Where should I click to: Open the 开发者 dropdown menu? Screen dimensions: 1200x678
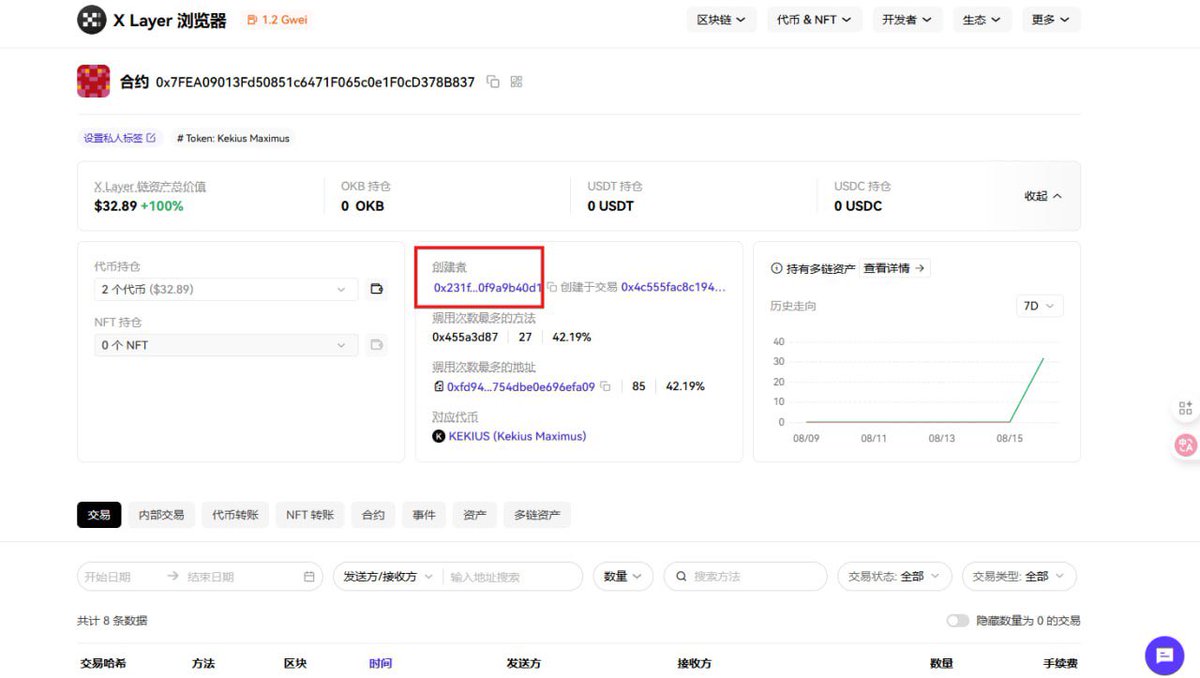coord(907,20)
